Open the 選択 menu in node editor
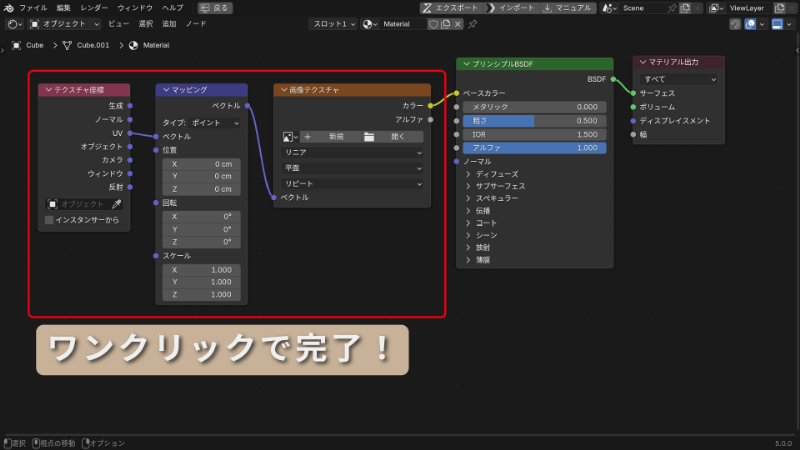Screen dimensions: 800x450 pos(146,24)
